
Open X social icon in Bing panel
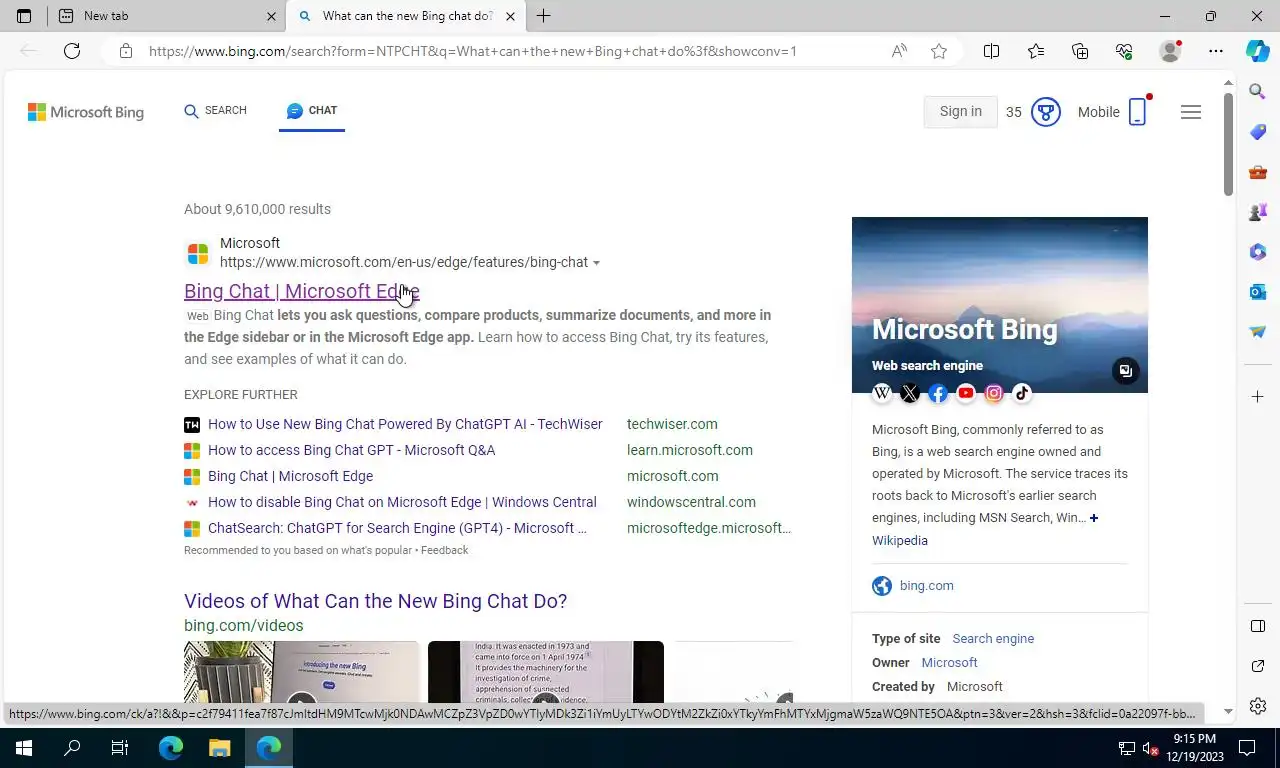(x=910, y=393)
